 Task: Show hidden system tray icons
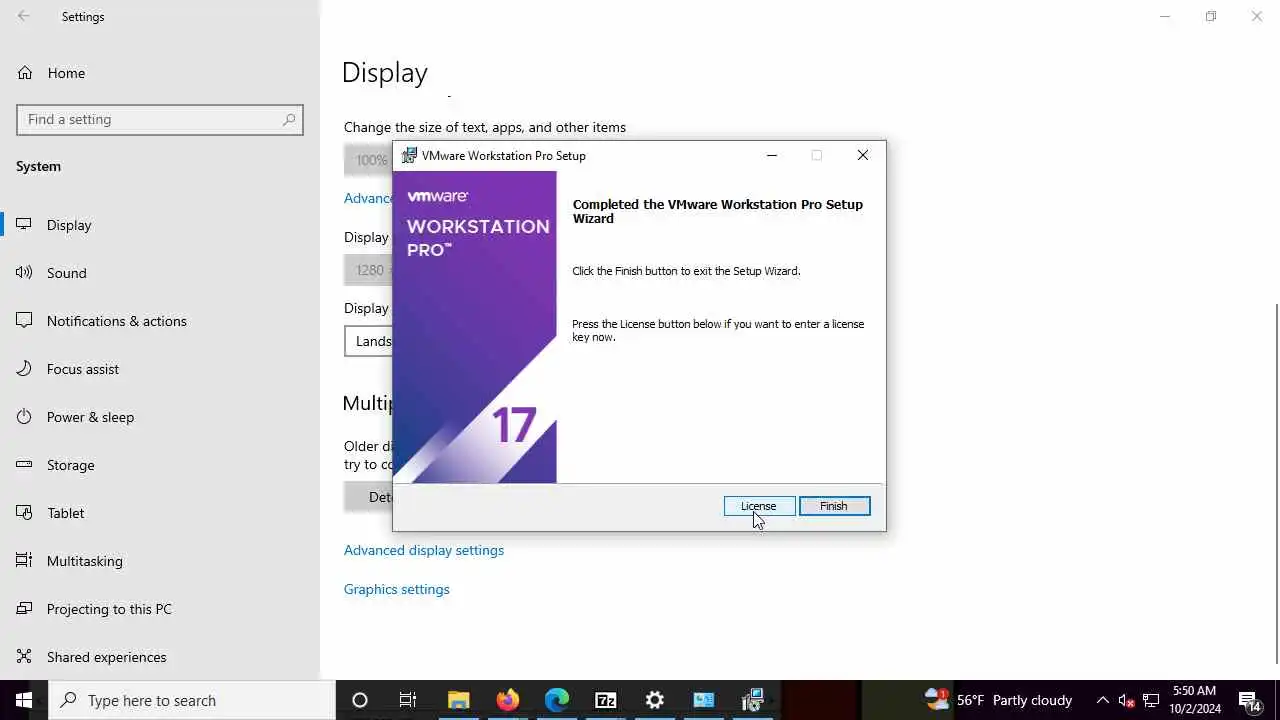click(1102, 700)
